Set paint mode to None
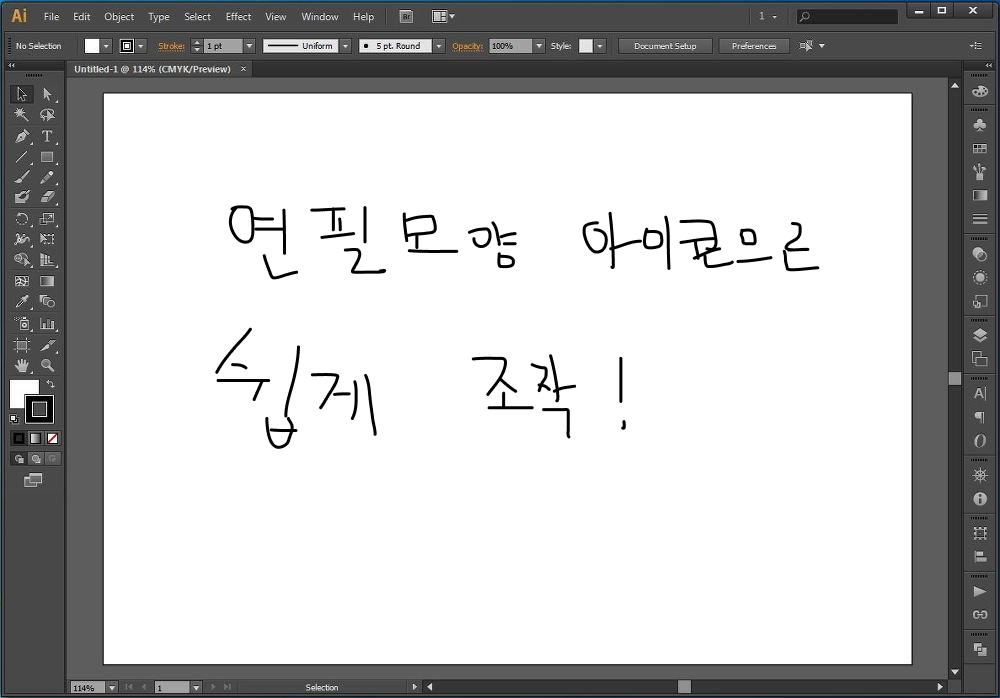This screenshot has width=1000, height=698. pos(52,438)
